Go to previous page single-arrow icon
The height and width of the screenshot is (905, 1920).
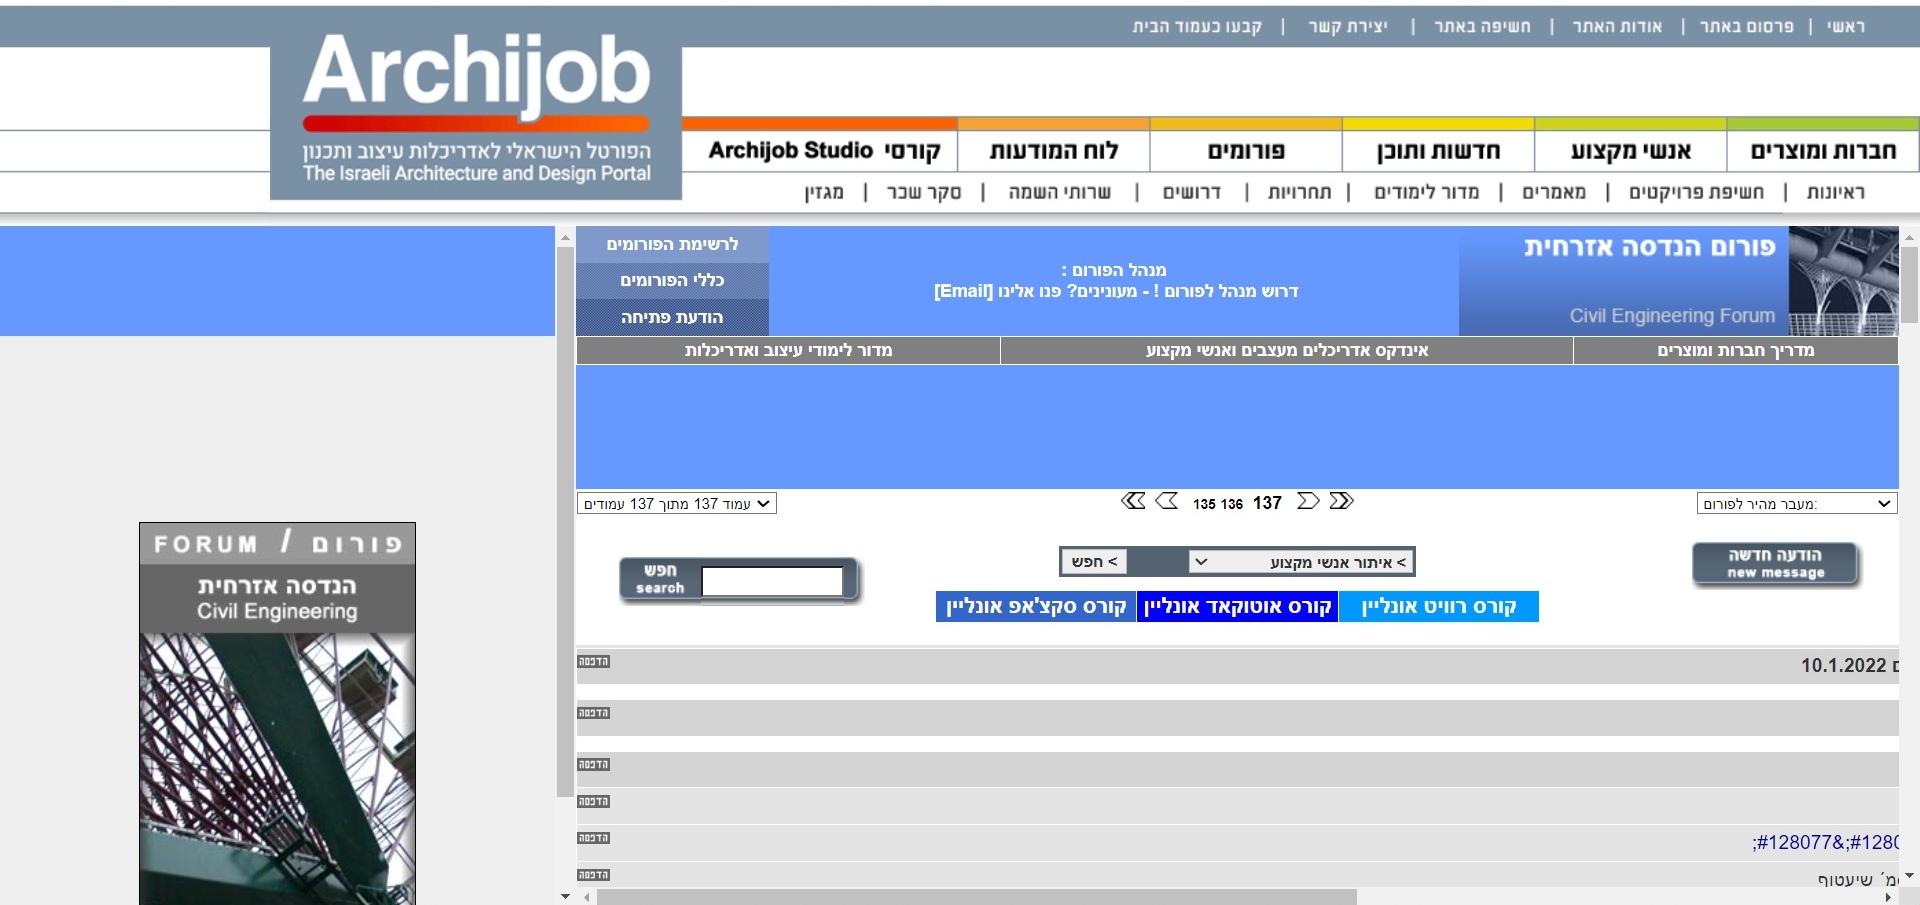click(1167, 501)
